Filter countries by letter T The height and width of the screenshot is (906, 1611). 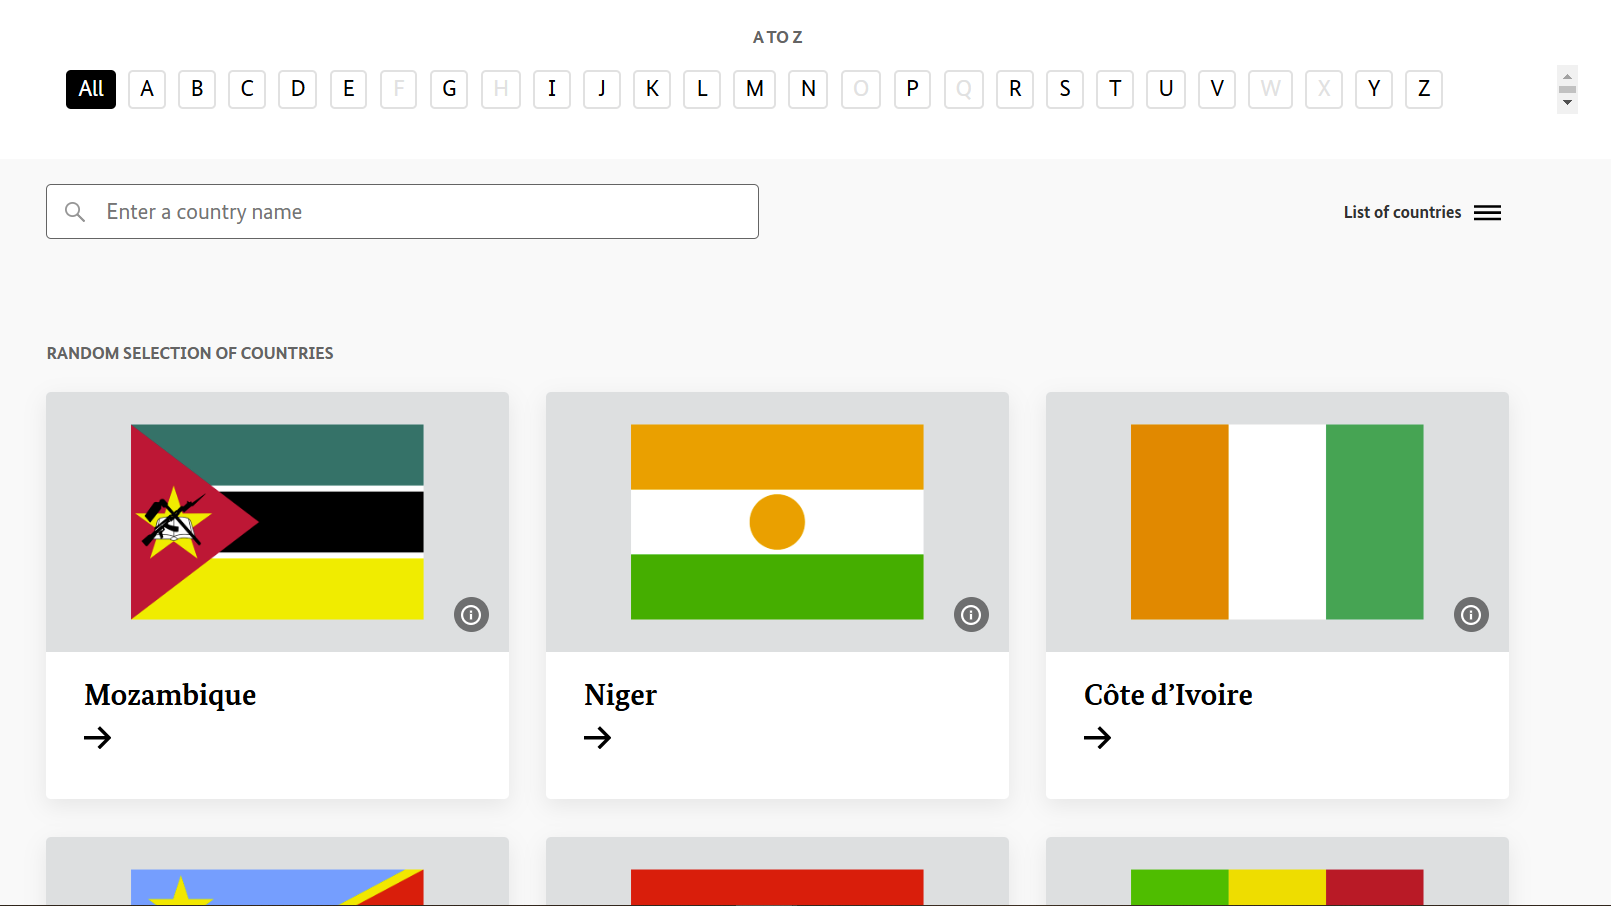click(1115, 89)
